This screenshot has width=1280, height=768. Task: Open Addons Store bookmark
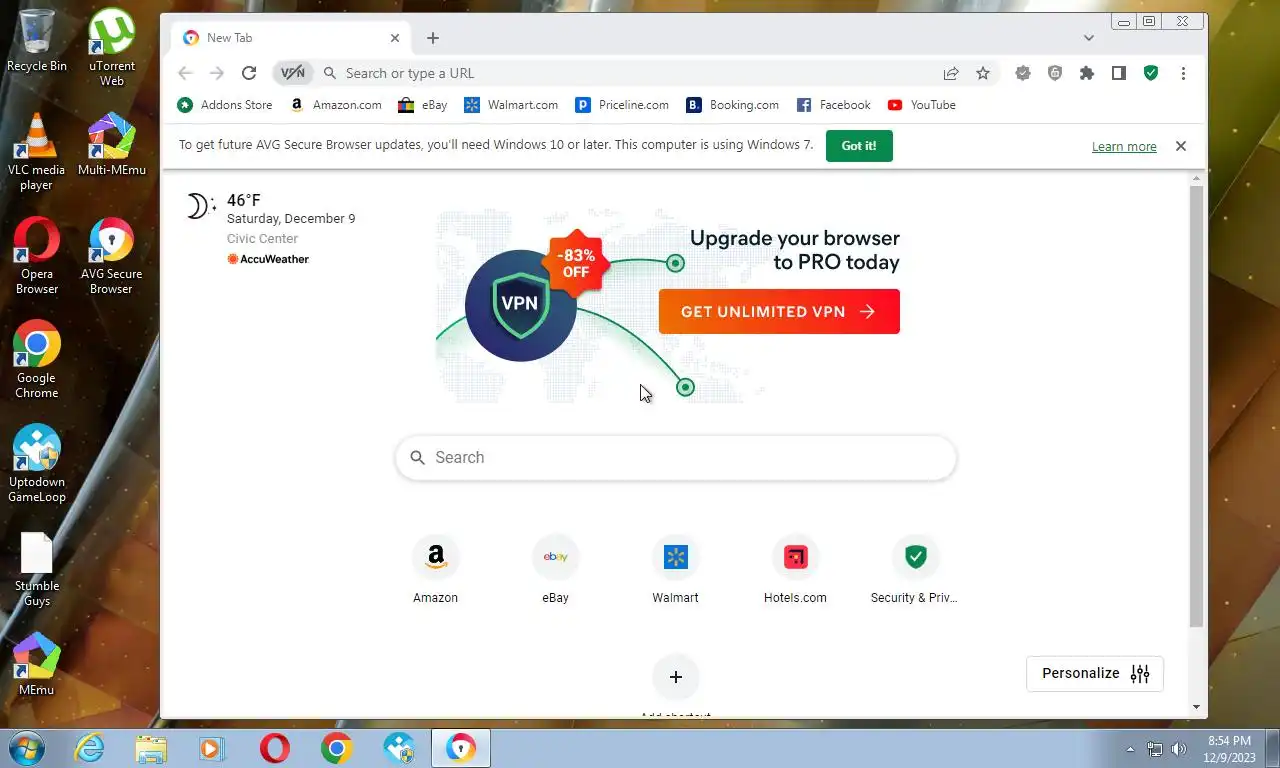tap(225, 105)
